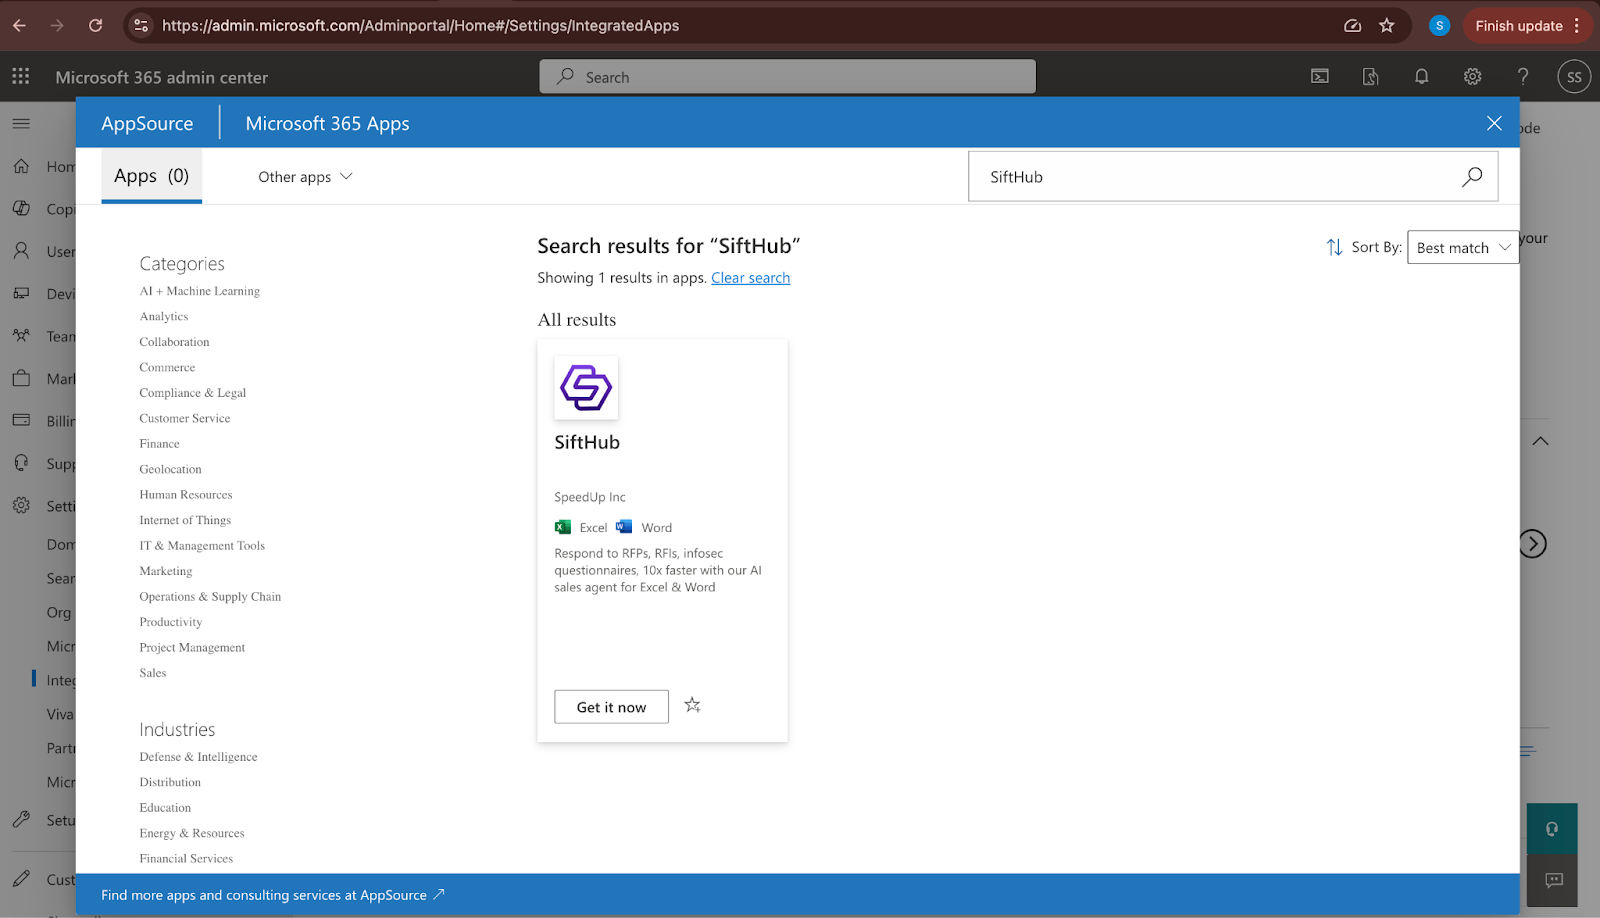Switch to the AppSource header tab
1600x918 pixels.
pyautogui.click(x=147, y=124)
